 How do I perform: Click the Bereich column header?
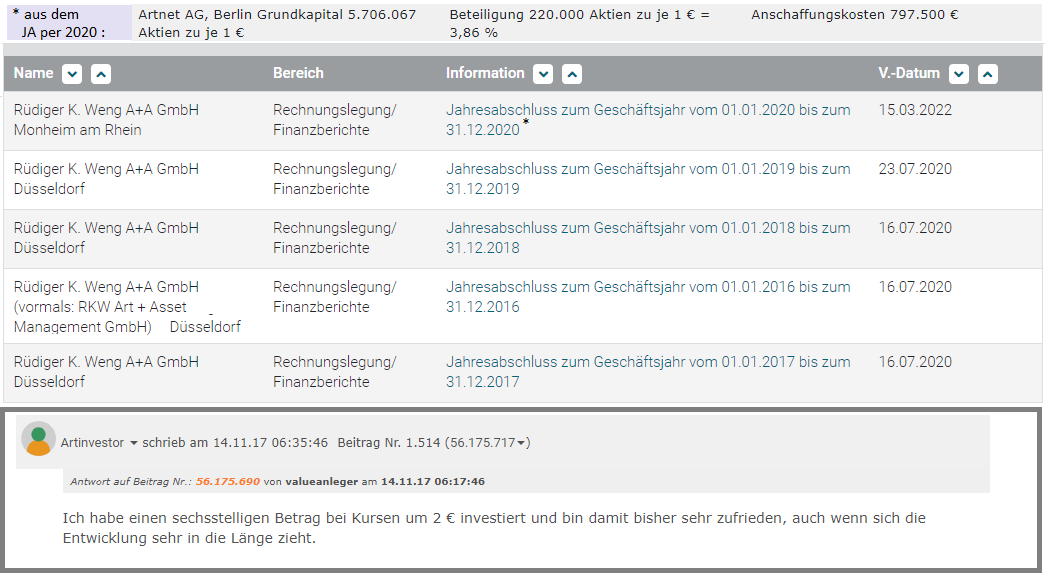point(298,73)
